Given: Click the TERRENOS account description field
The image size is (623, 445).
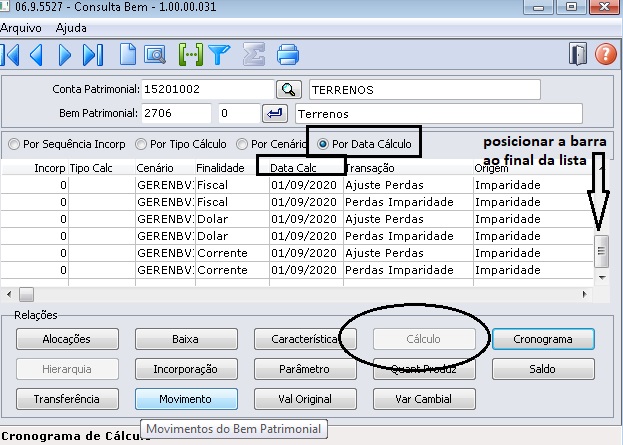Looking at the screenshot, I should click(x=425, y=89).
